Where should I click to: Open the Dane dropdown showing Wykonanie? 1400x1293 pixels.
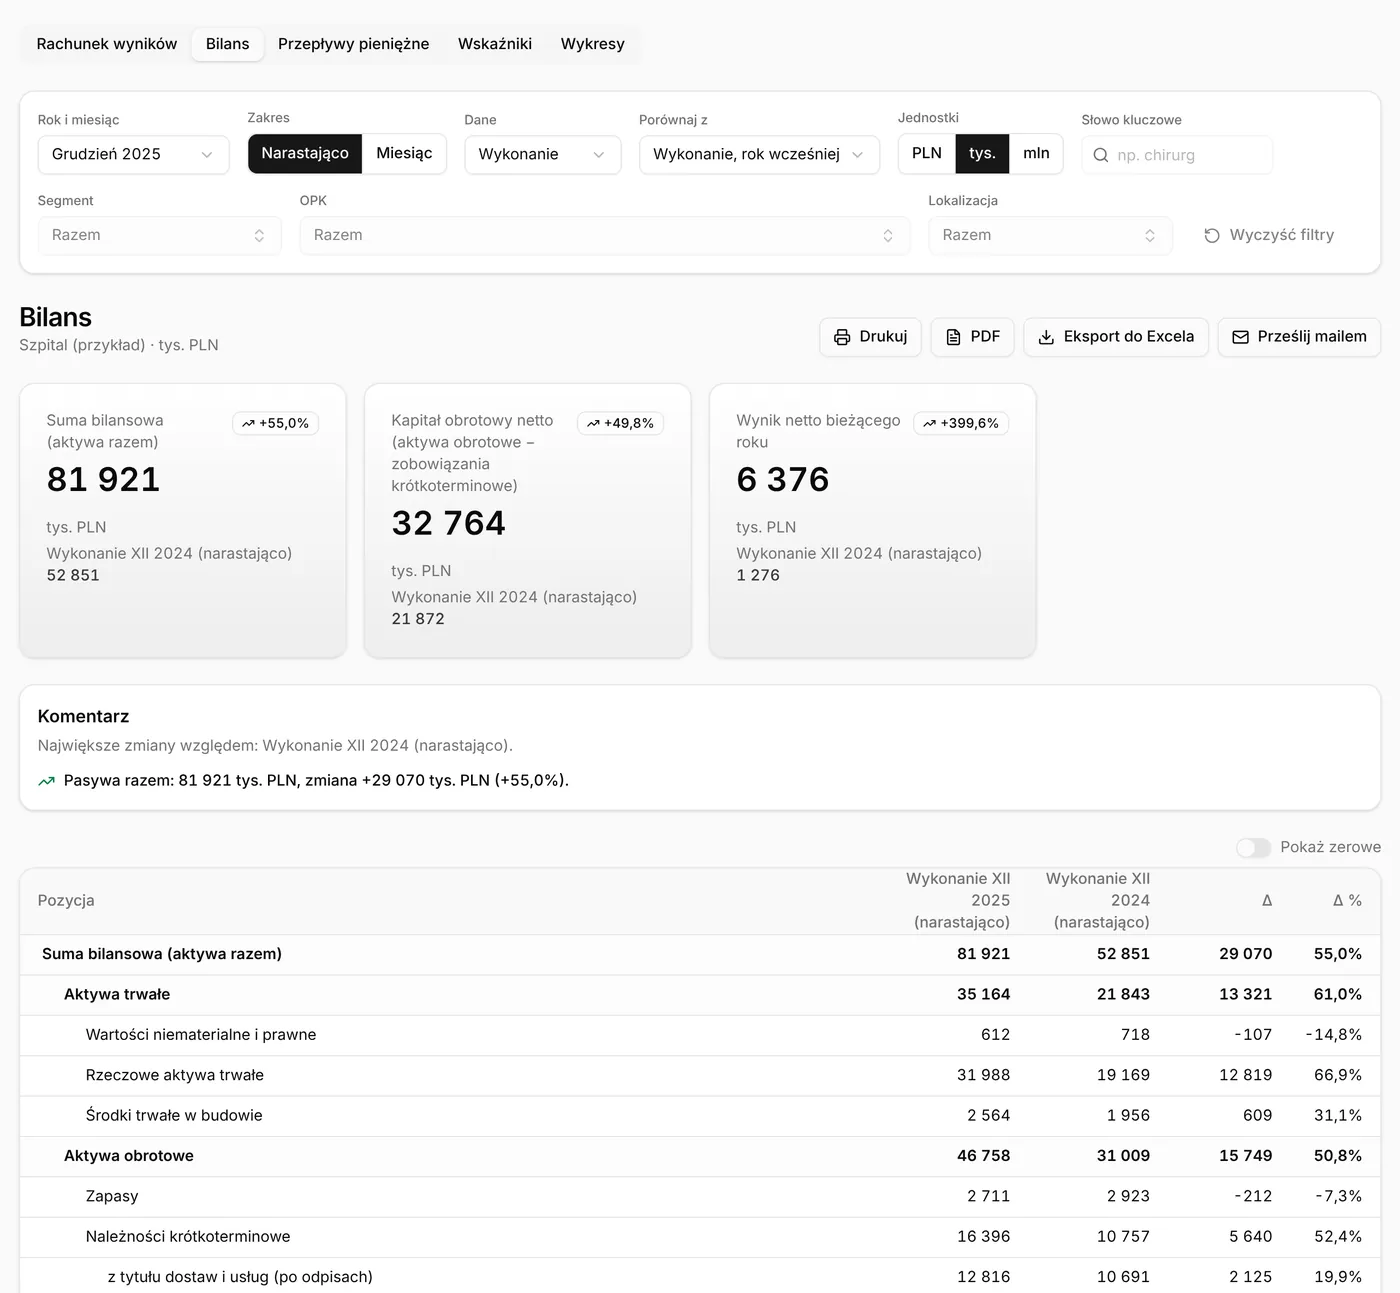[x=543, y=155]
